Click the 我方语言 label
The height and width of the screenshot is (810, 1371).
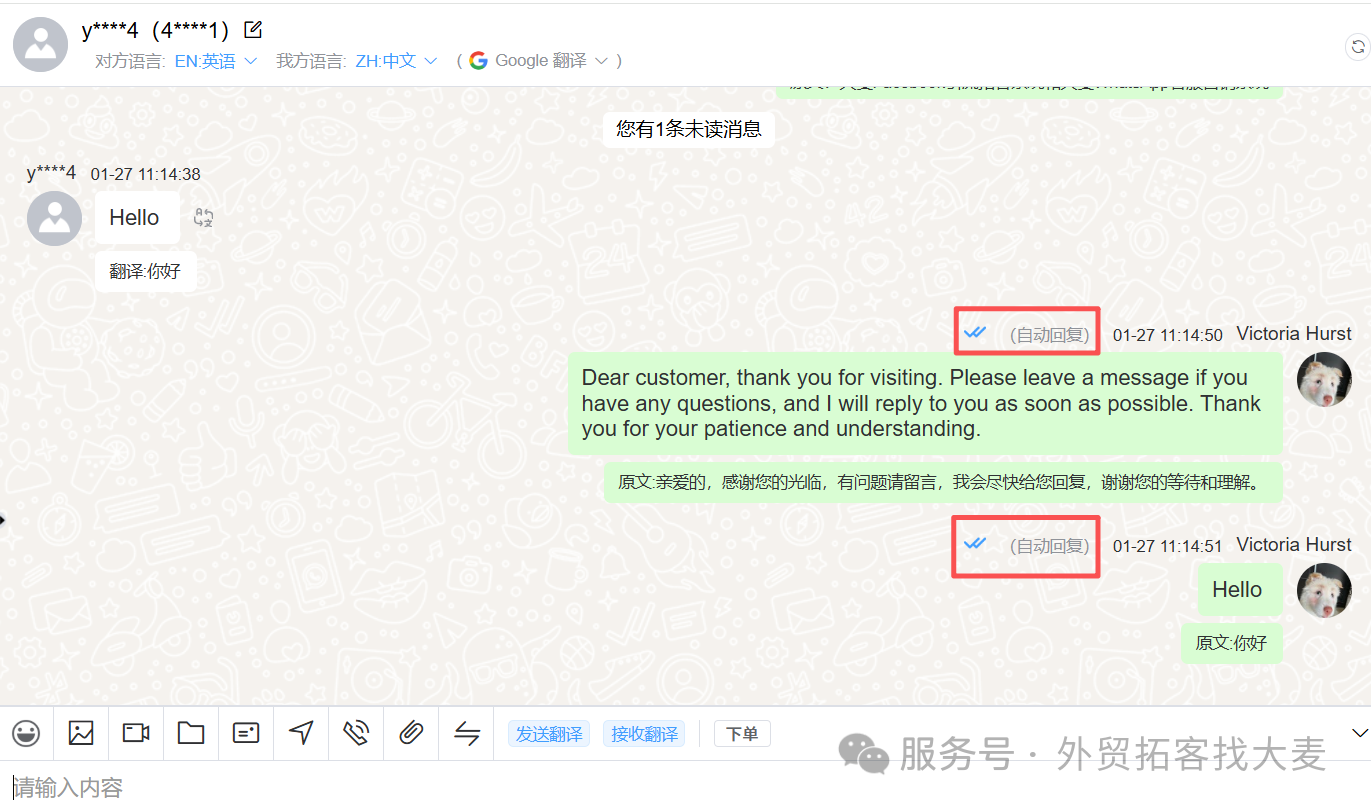(x=311, y=61)
